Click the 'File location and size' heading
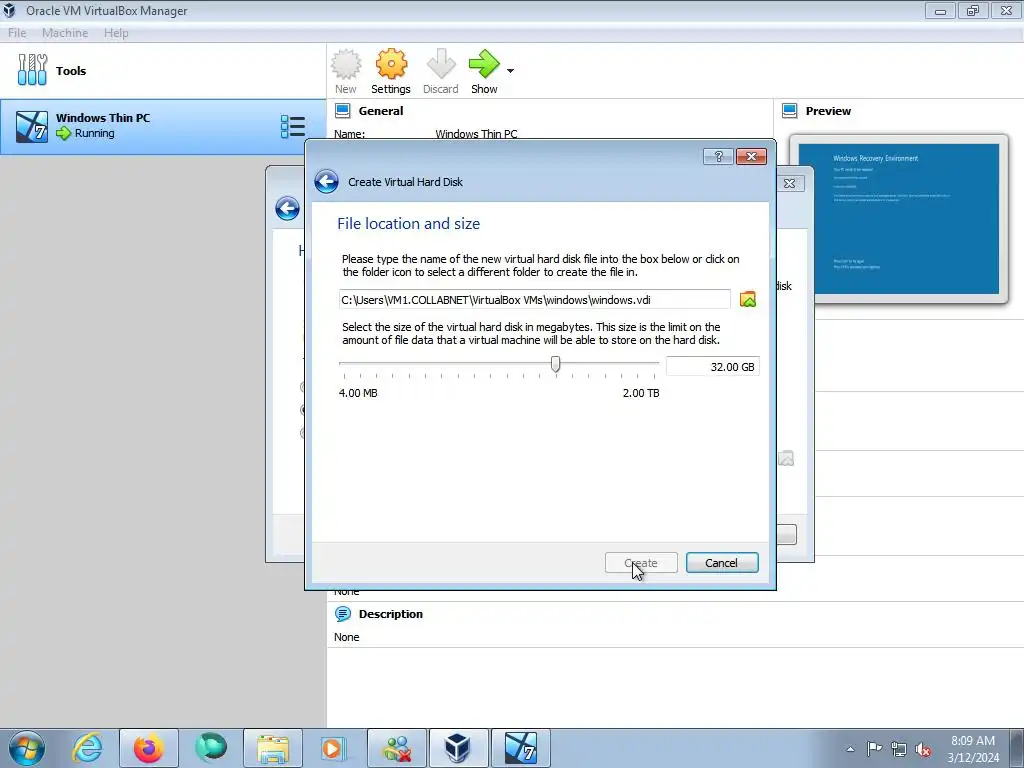 (408, 223)
